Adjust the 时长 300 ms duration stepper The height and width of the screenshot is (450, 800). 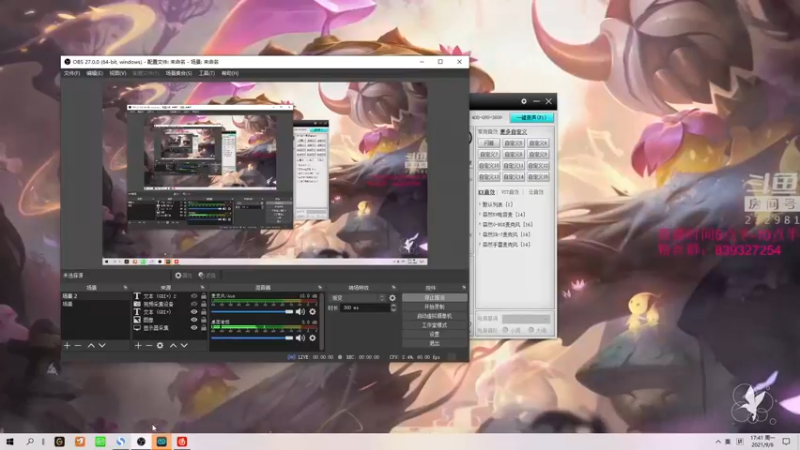tap(393, 308)
